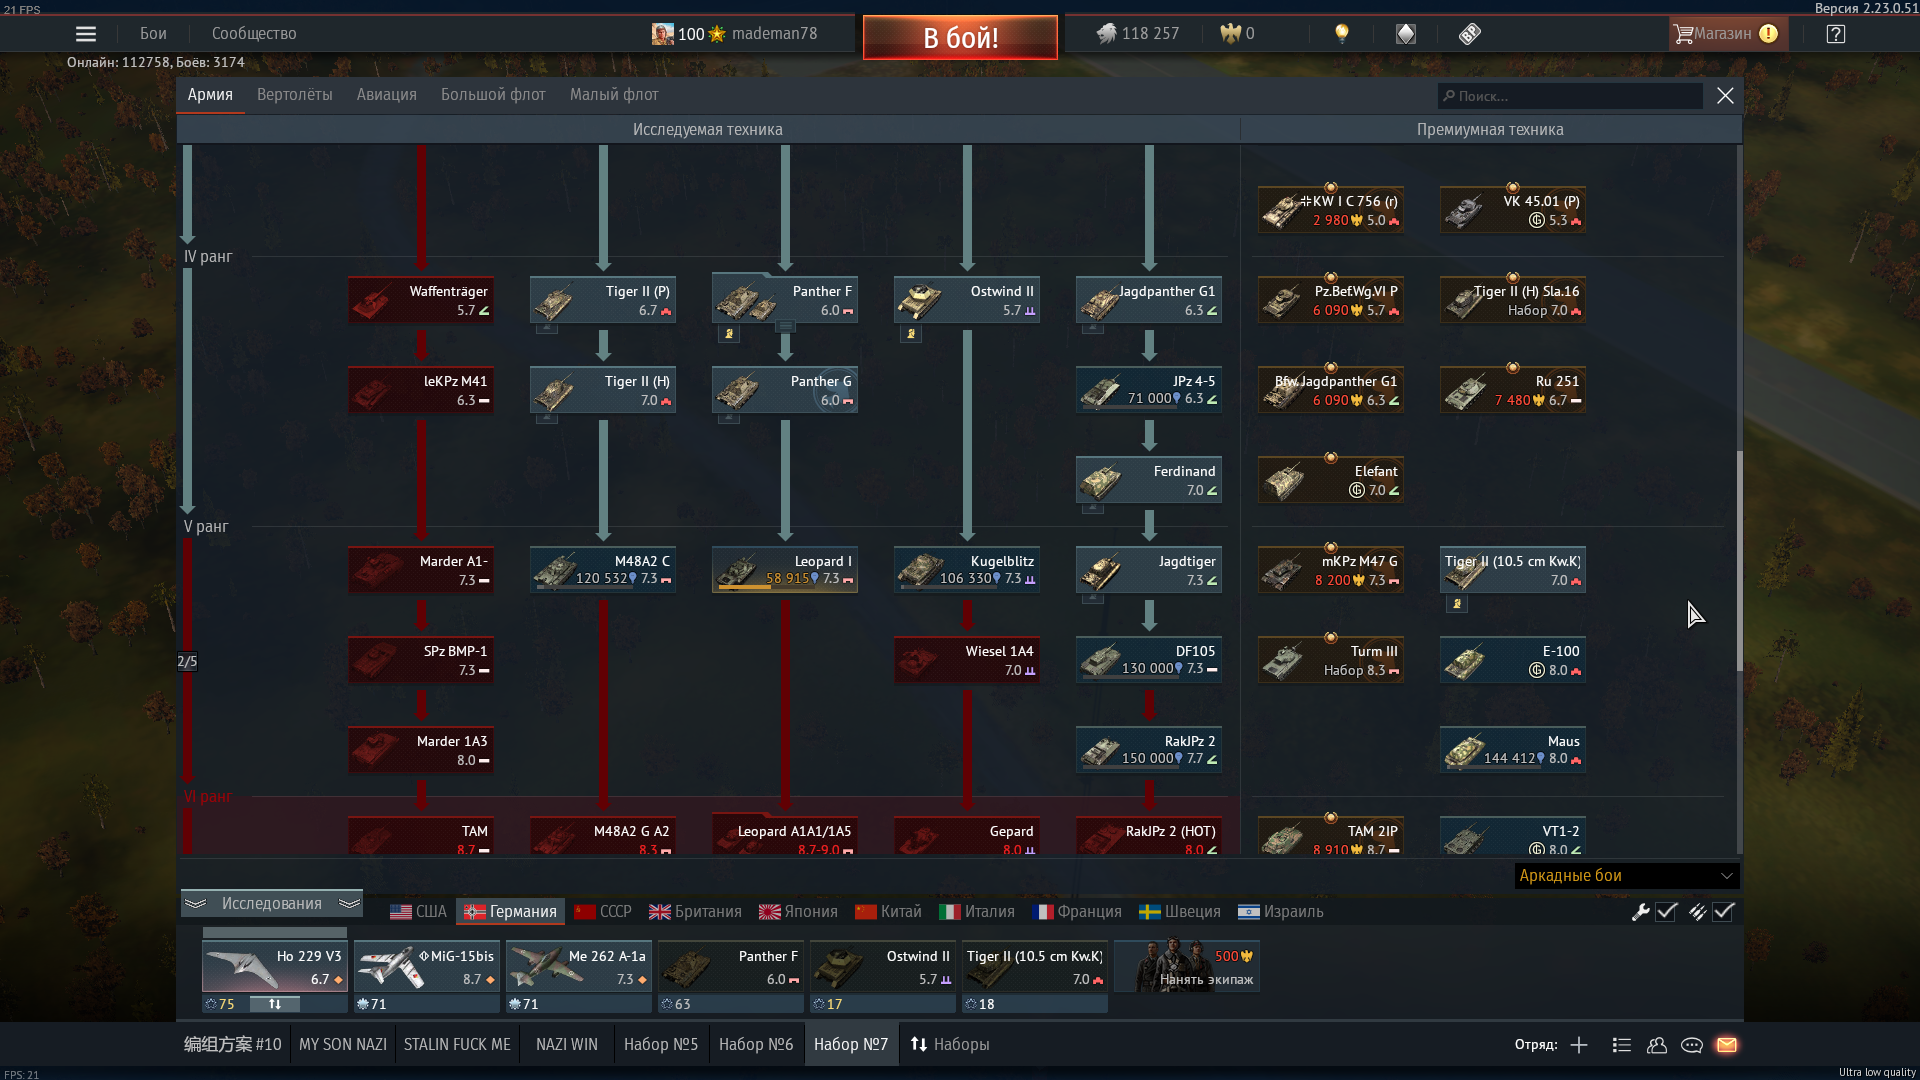Add squad member with plus icon
The image size is (1920, 1080).
[1579, 1045]
